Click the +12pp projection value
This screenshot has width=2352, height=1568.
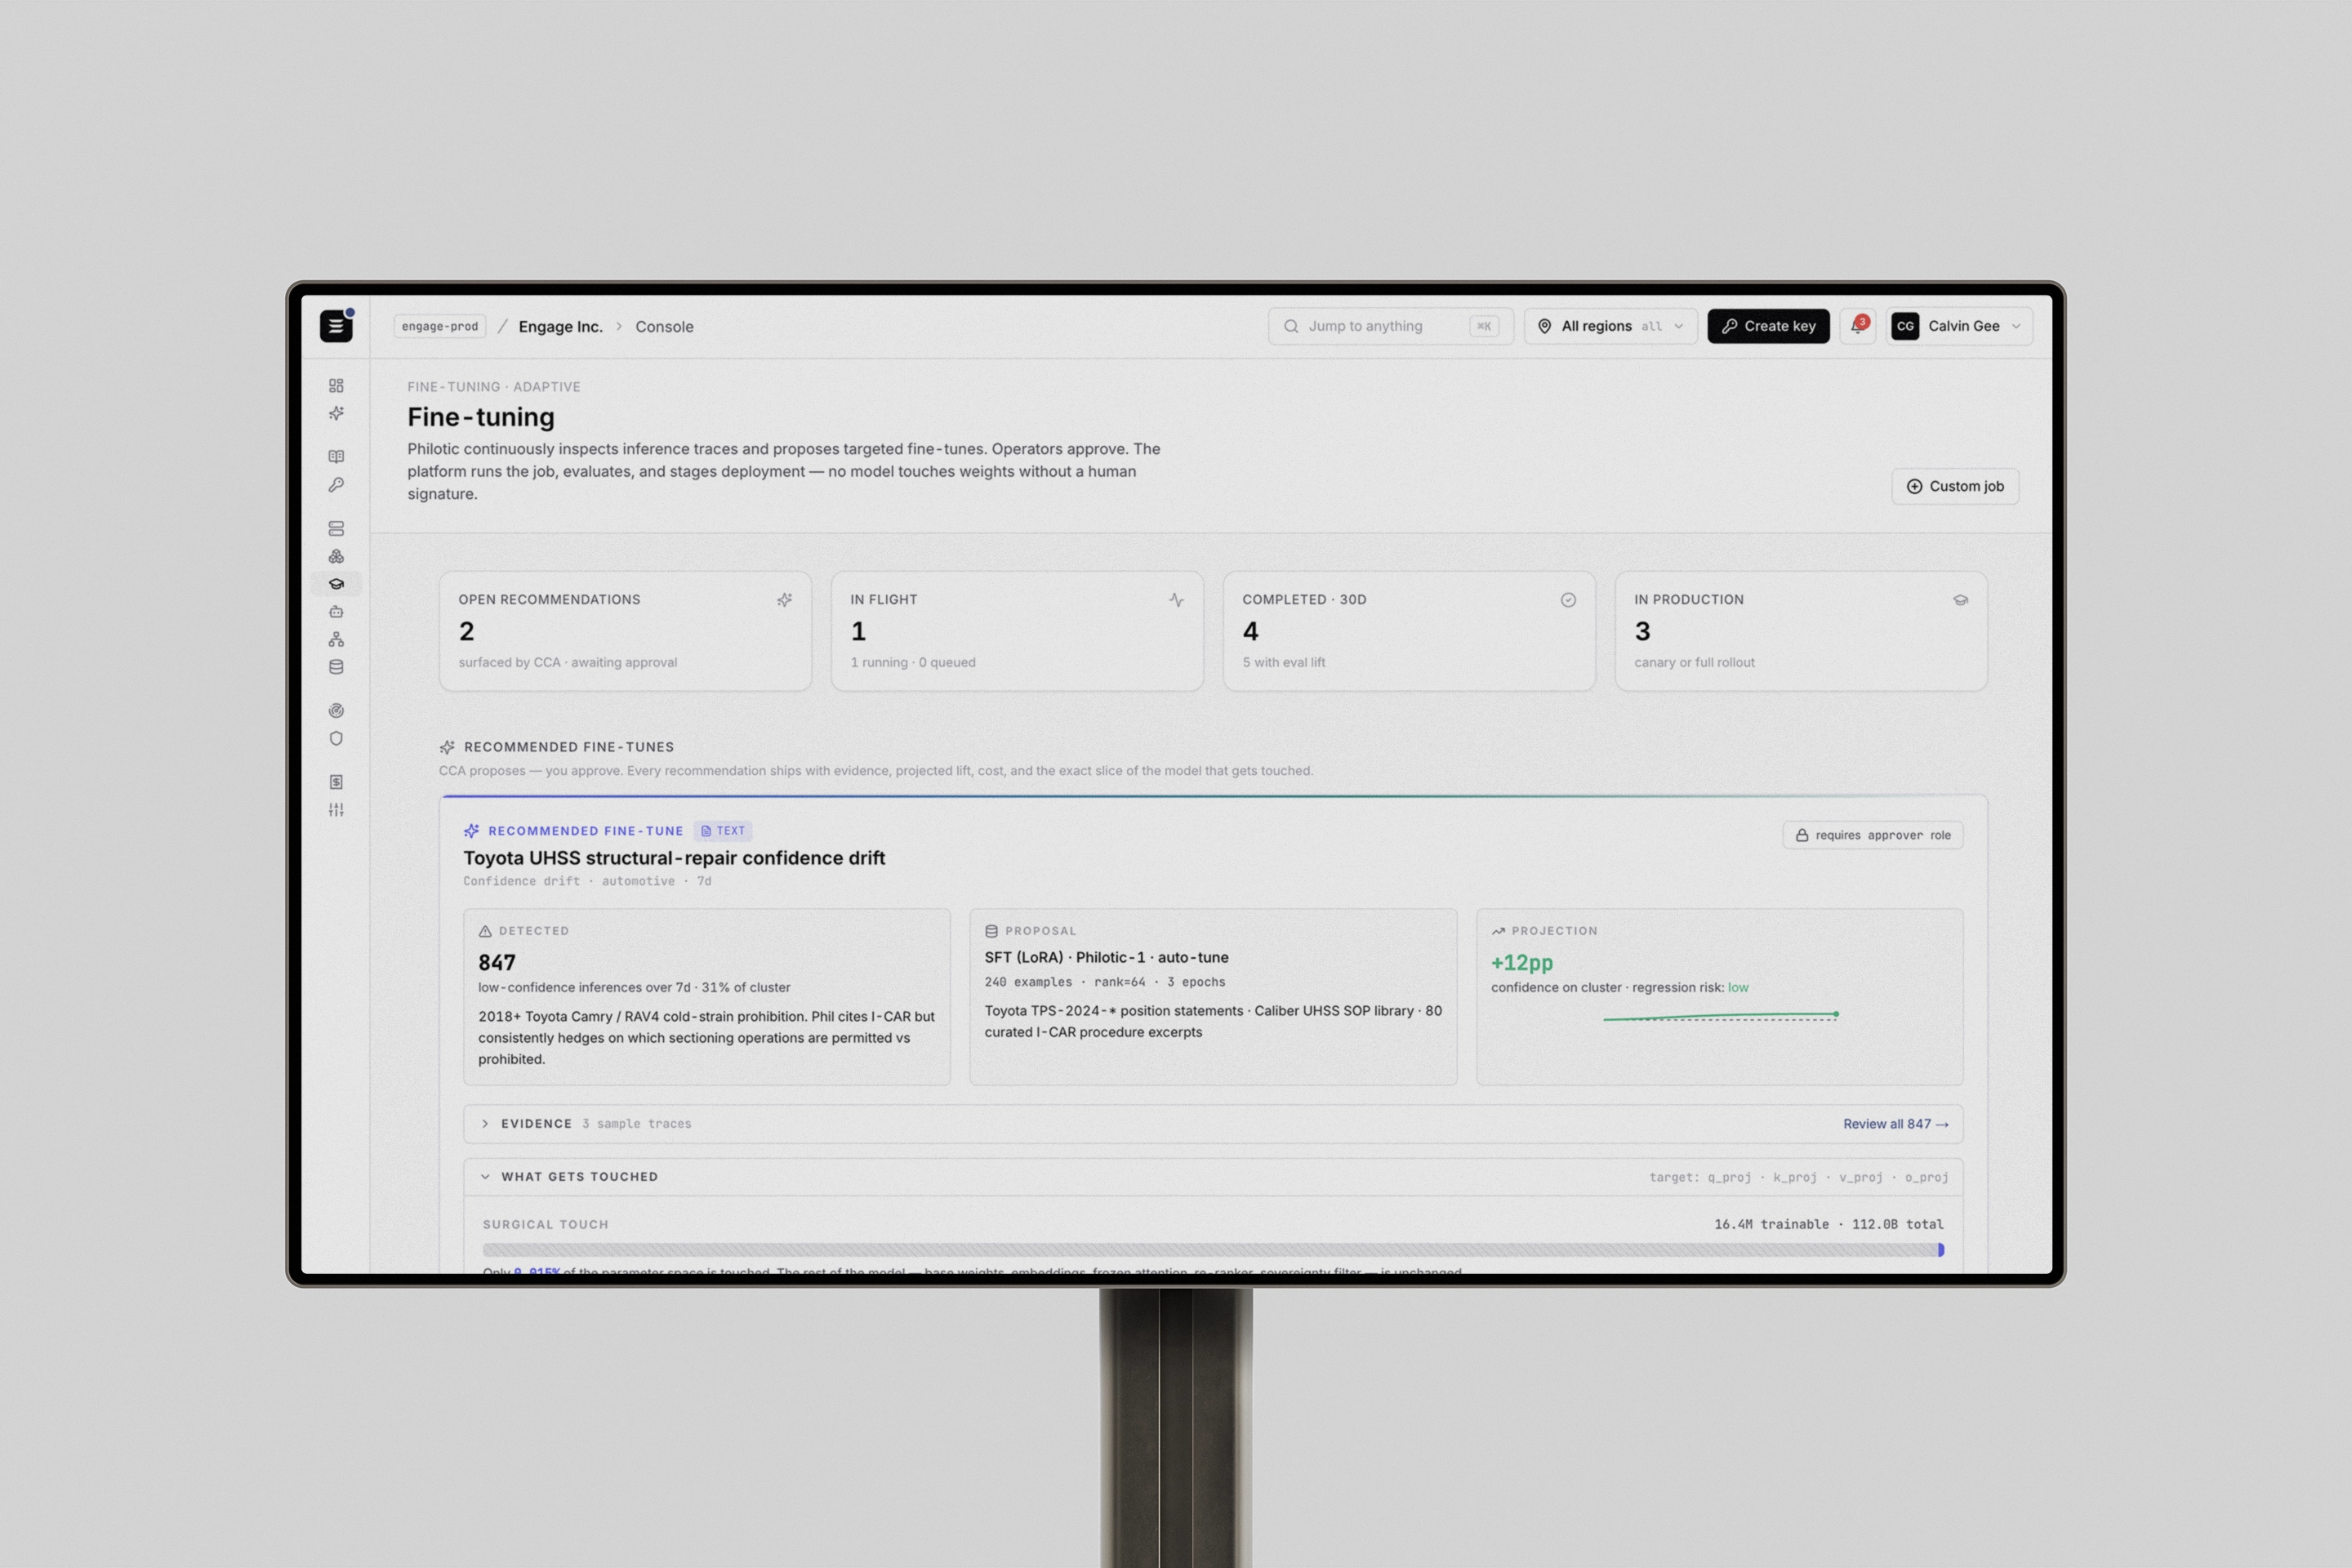coord(1522,962)
